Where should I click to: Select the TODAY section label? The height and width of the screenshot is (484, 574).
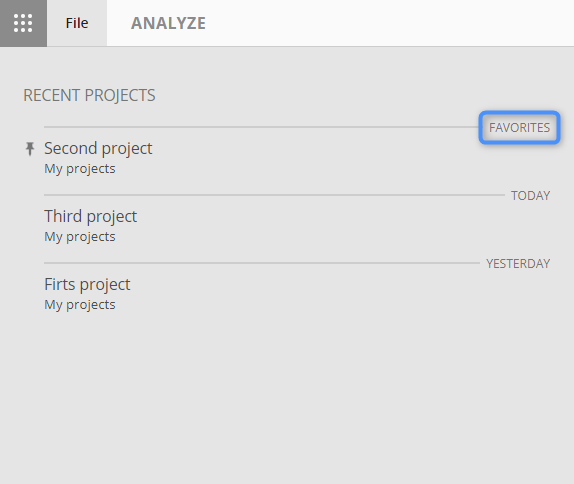click(x=530, y=196)
